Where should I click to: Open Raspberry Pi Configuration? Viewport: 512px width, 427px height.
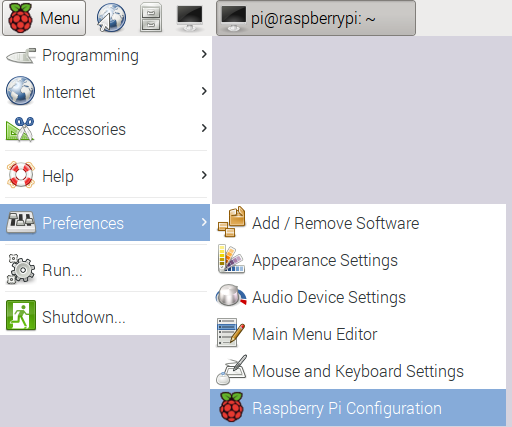pyautogui.click(x=358, y=408)
